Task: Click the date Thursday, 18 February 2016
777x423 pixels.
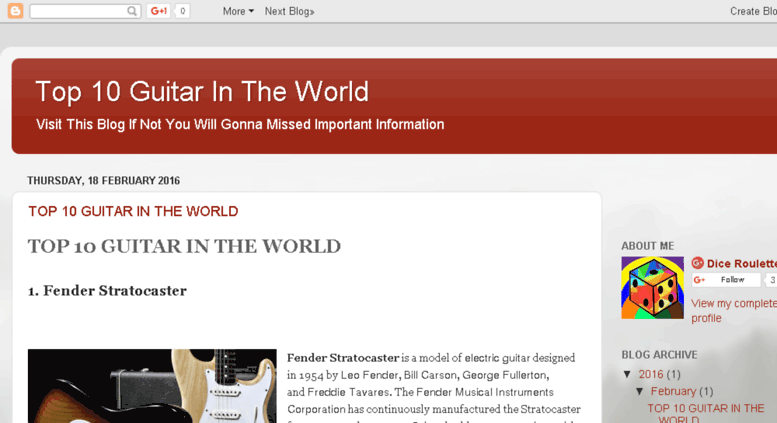Action: [103, 180]
